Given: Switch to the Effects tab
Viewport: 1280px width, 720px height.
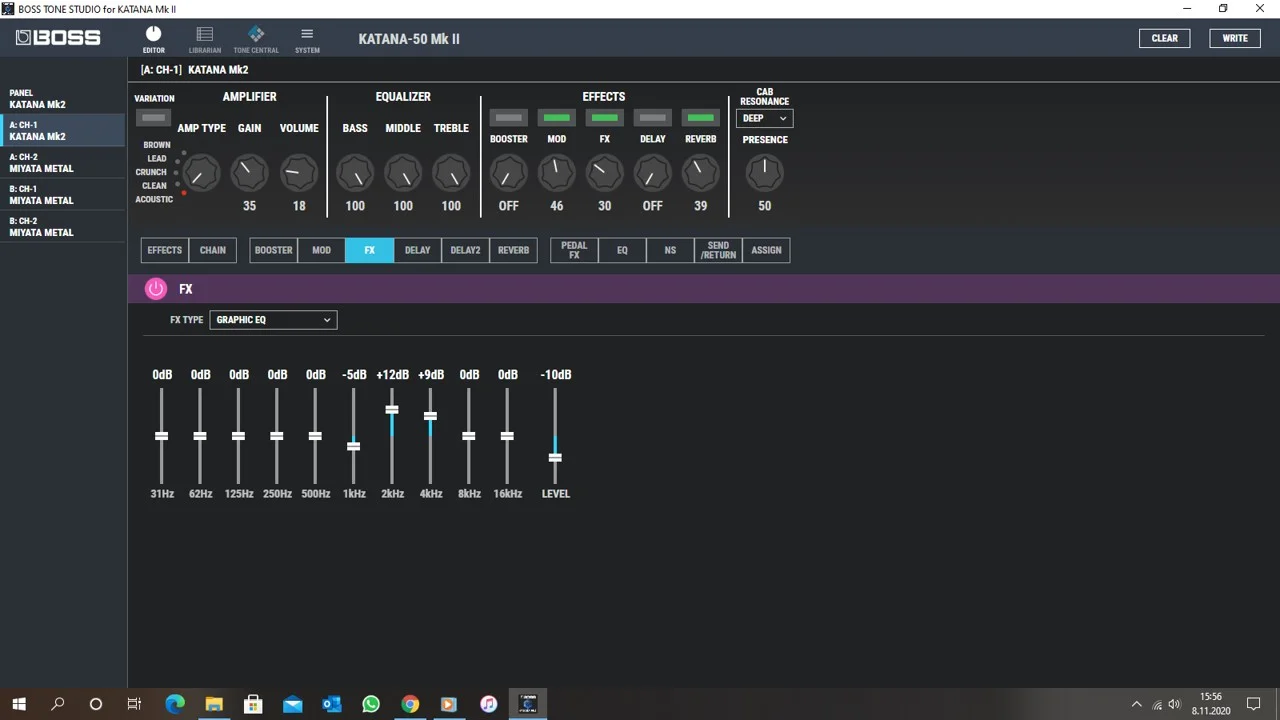Looking at the screenshot, I should pos(164,250).
